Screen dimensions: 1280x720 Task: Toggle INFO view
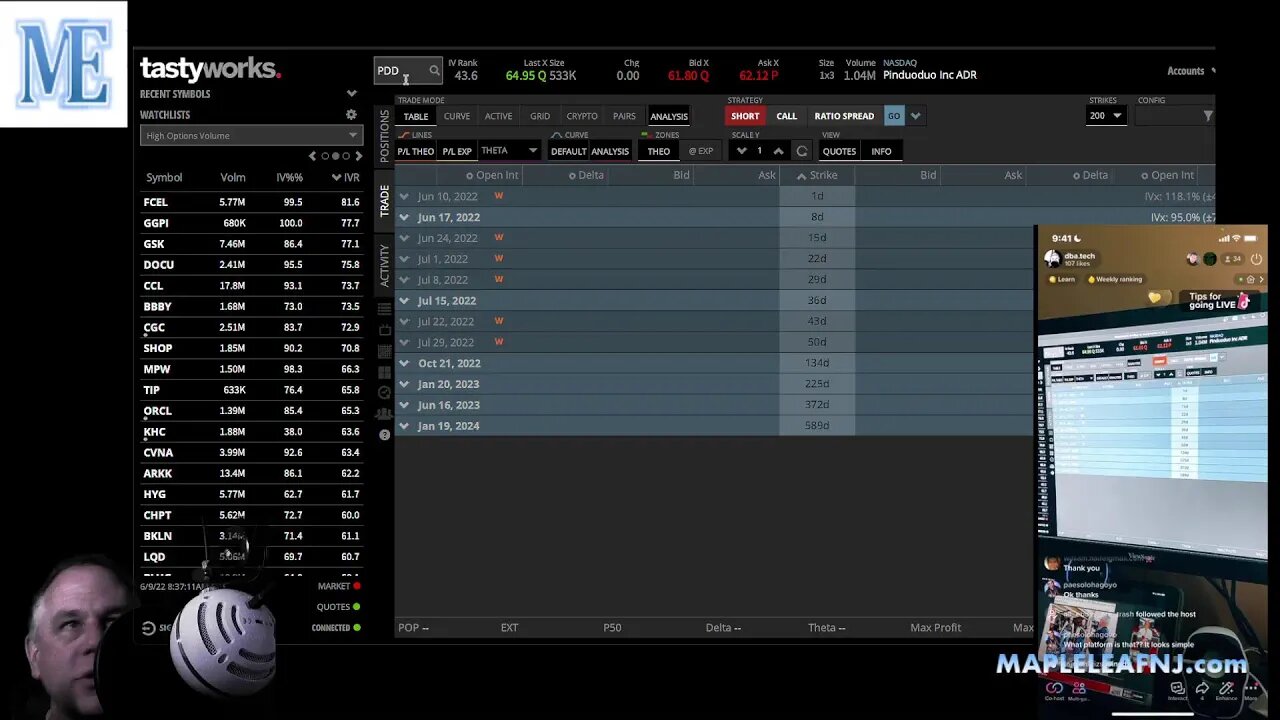(881, 151)
